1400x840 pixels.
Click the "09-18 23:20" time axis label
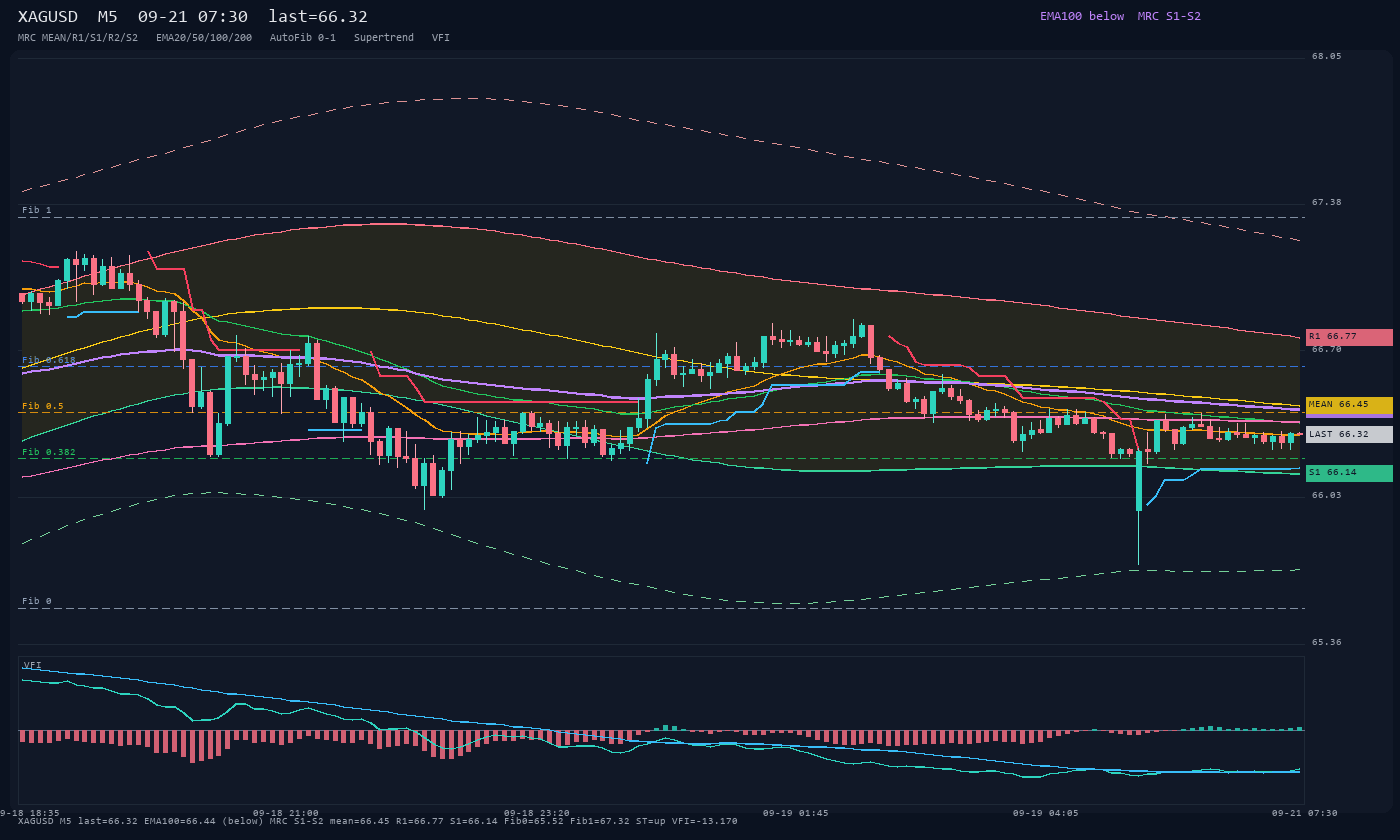point(537,813)
